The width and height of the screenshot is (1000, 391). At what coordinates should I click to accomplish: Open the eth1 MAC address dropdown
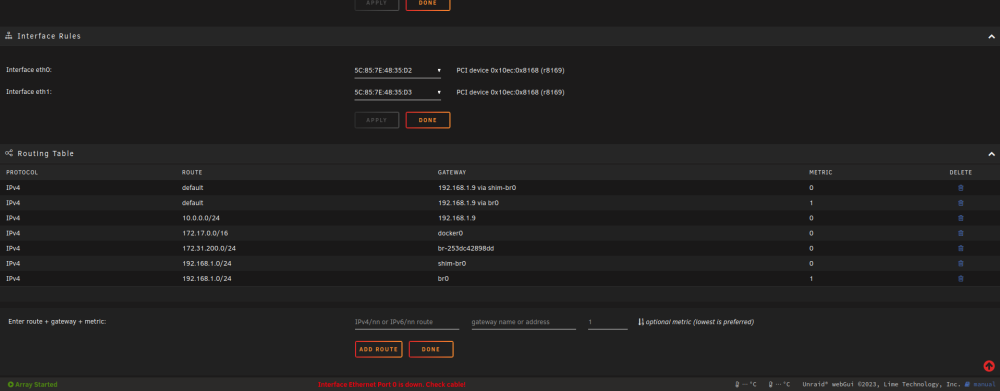[x=398, y=92]
